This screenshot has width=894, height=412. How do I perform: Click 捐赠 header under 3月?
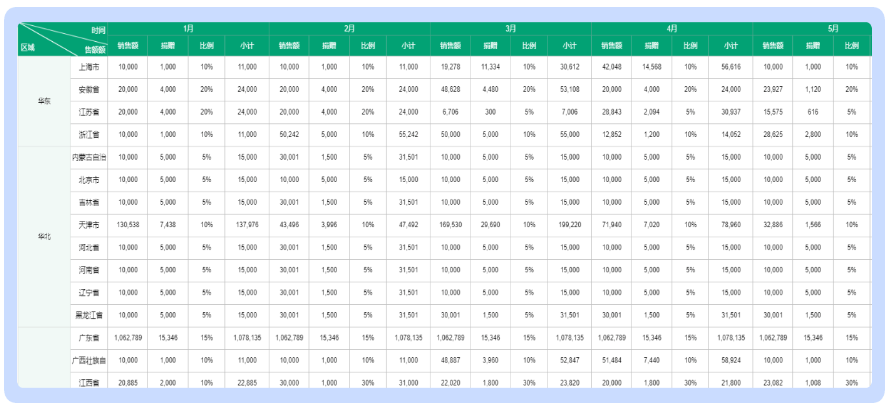click(490, 45)
